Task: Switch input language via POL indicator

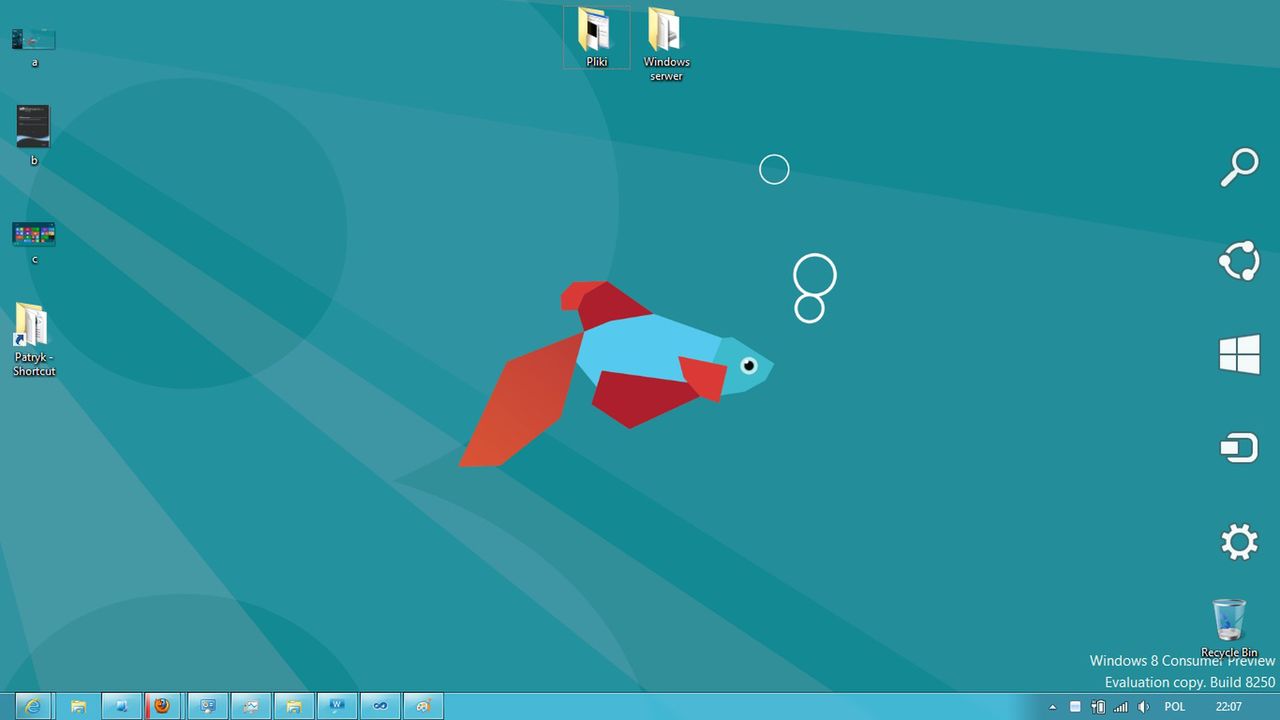Action: (1175, 707)
